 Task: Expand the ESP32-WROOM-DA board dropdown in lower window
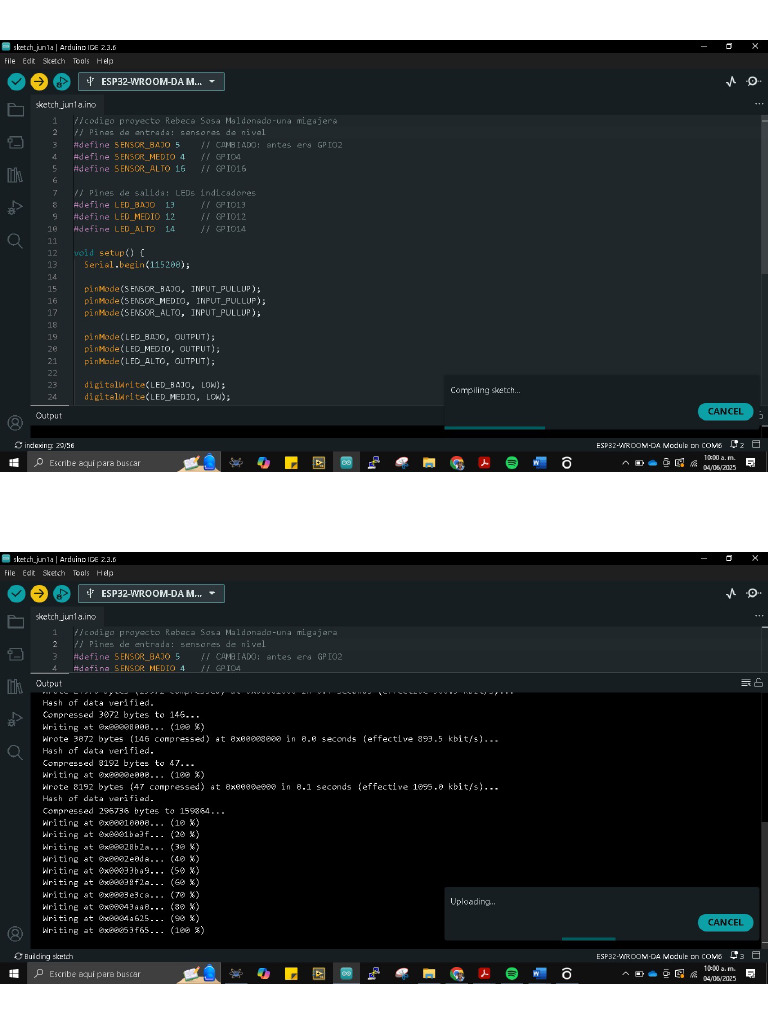tap(154, 594)
